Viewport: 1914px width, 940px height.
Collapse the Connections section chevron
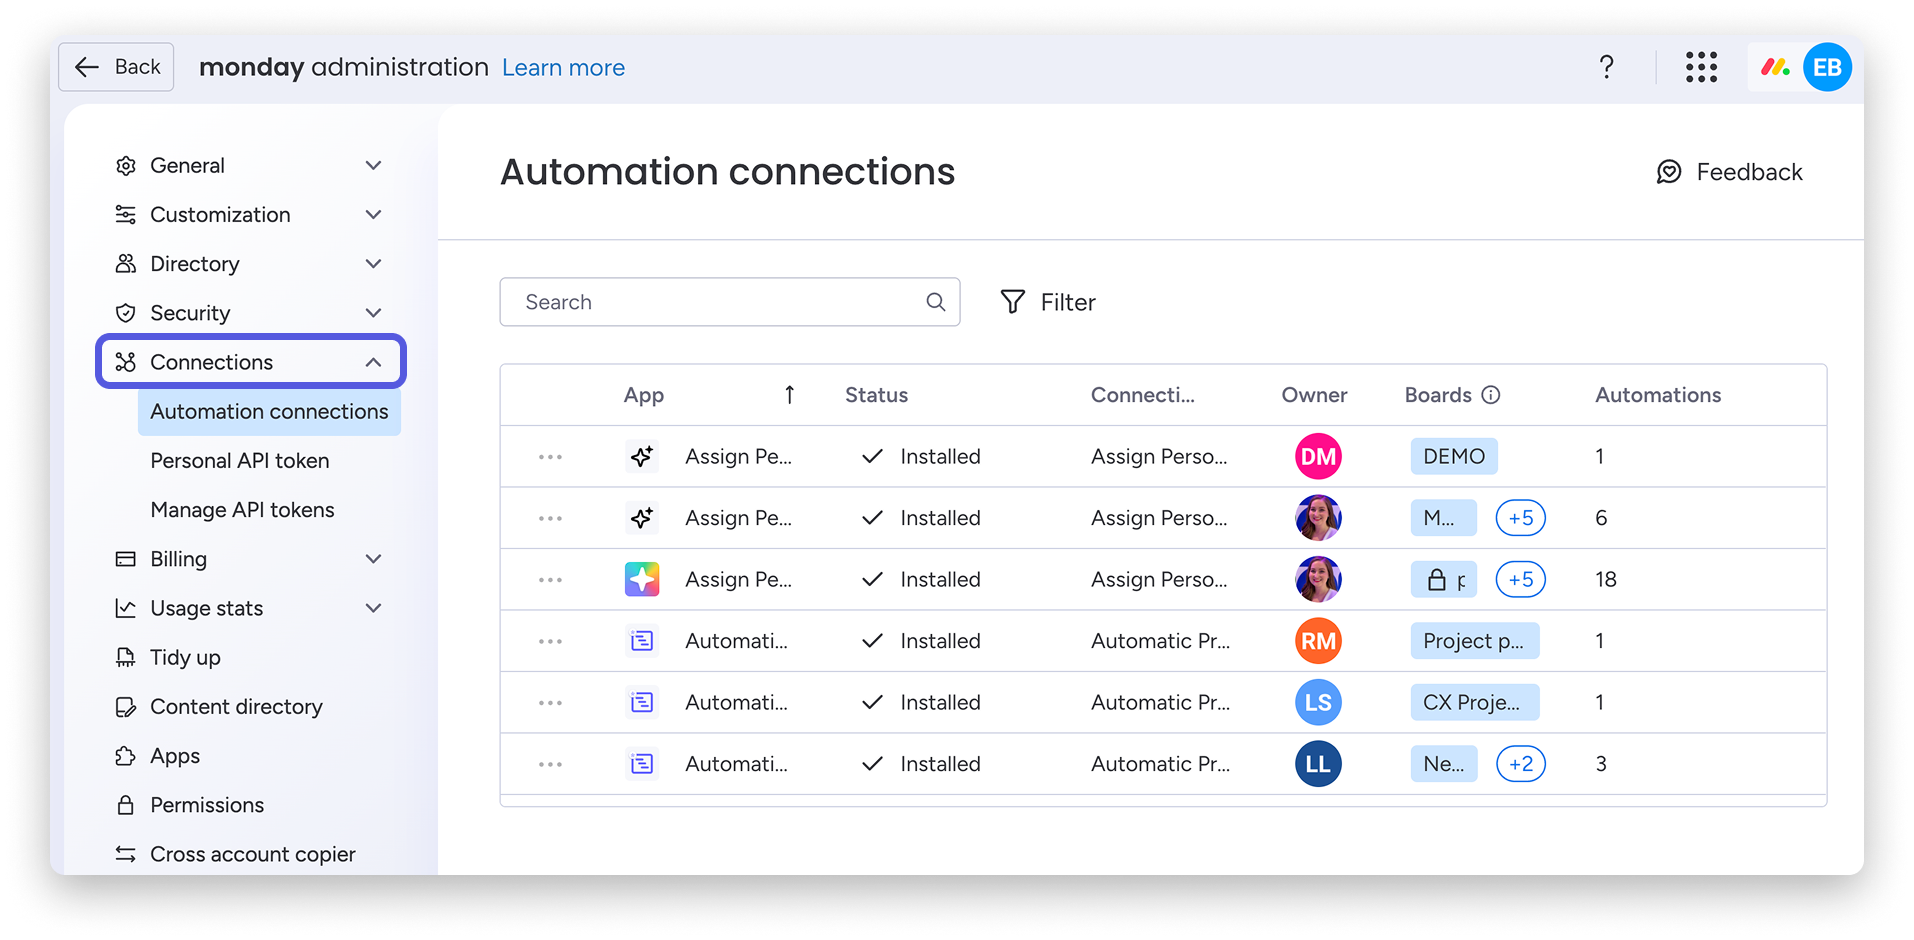373,362
